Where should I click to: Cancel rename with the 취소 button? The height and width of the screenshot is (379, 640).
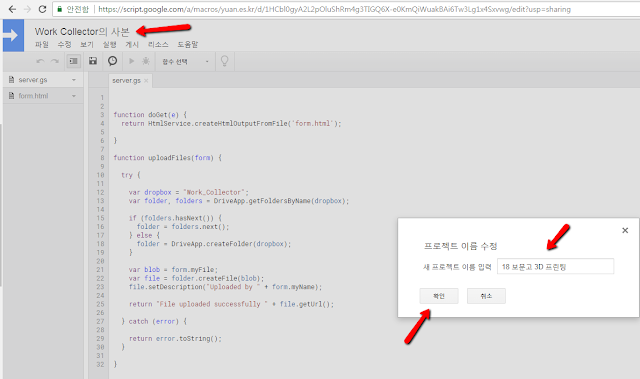(x=486, y=296)
